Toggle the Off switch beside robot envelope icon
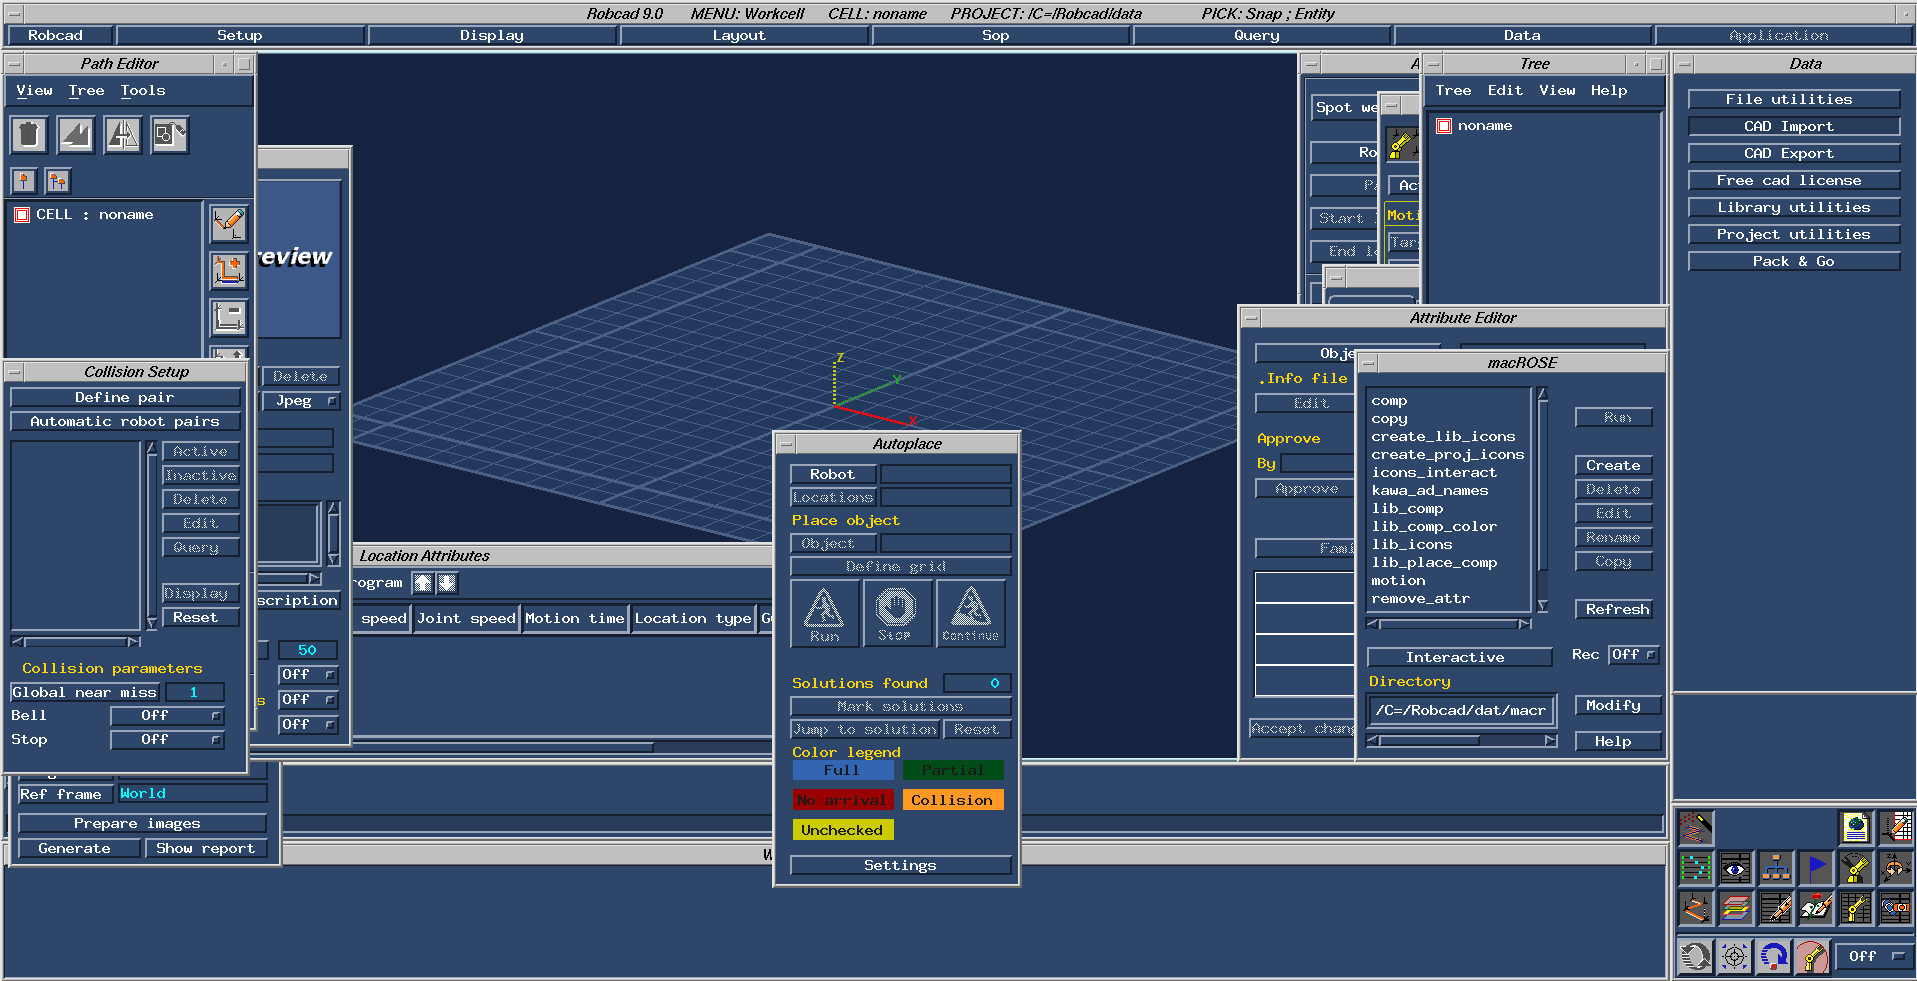 tap(1876, 957)
